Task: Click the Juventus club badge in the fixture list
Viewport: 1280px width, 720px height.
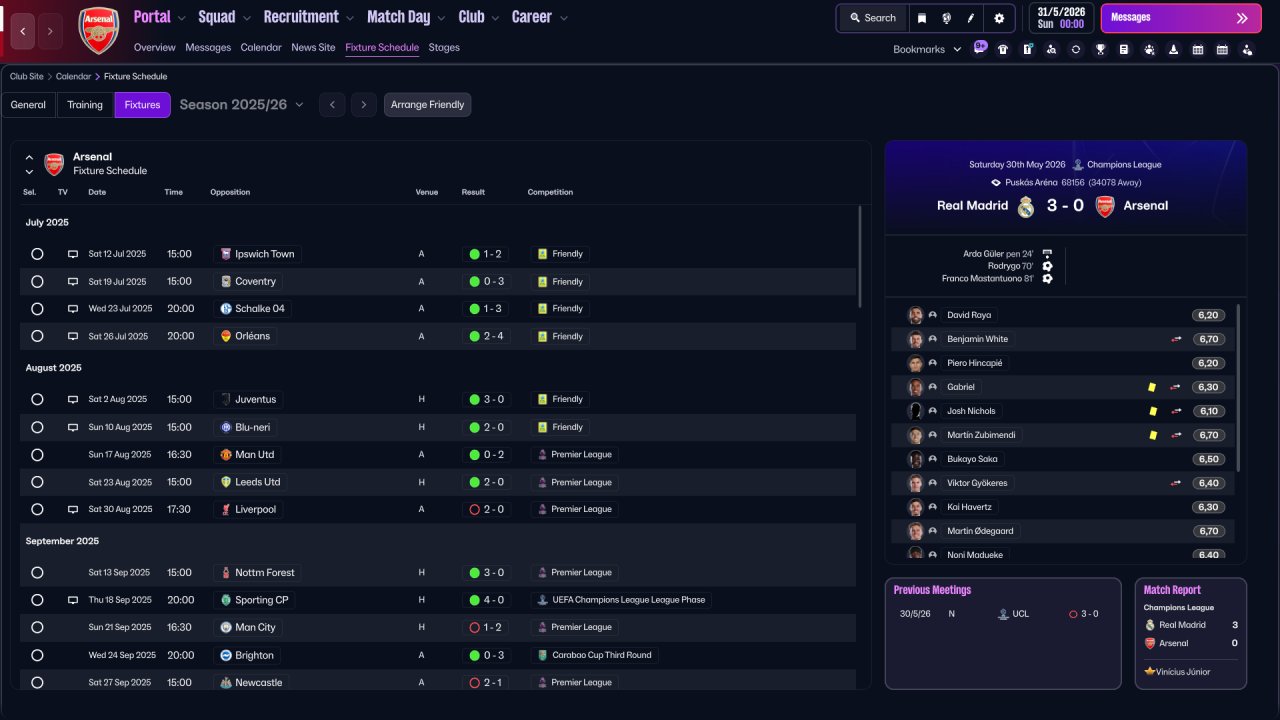Action: coord(226,399)
